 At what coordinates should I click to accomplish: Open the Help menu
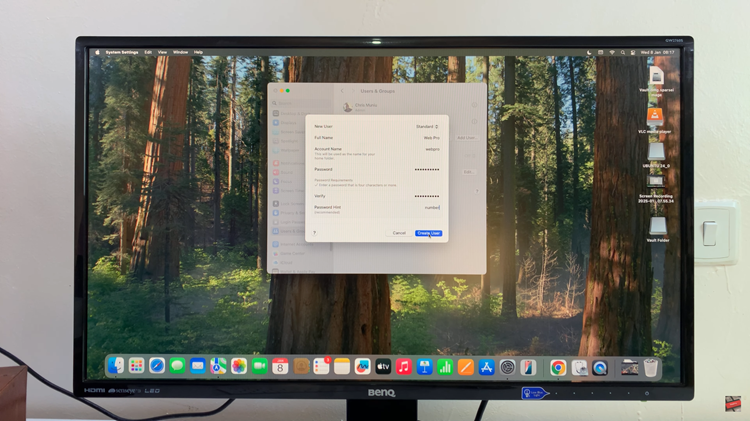198,52
